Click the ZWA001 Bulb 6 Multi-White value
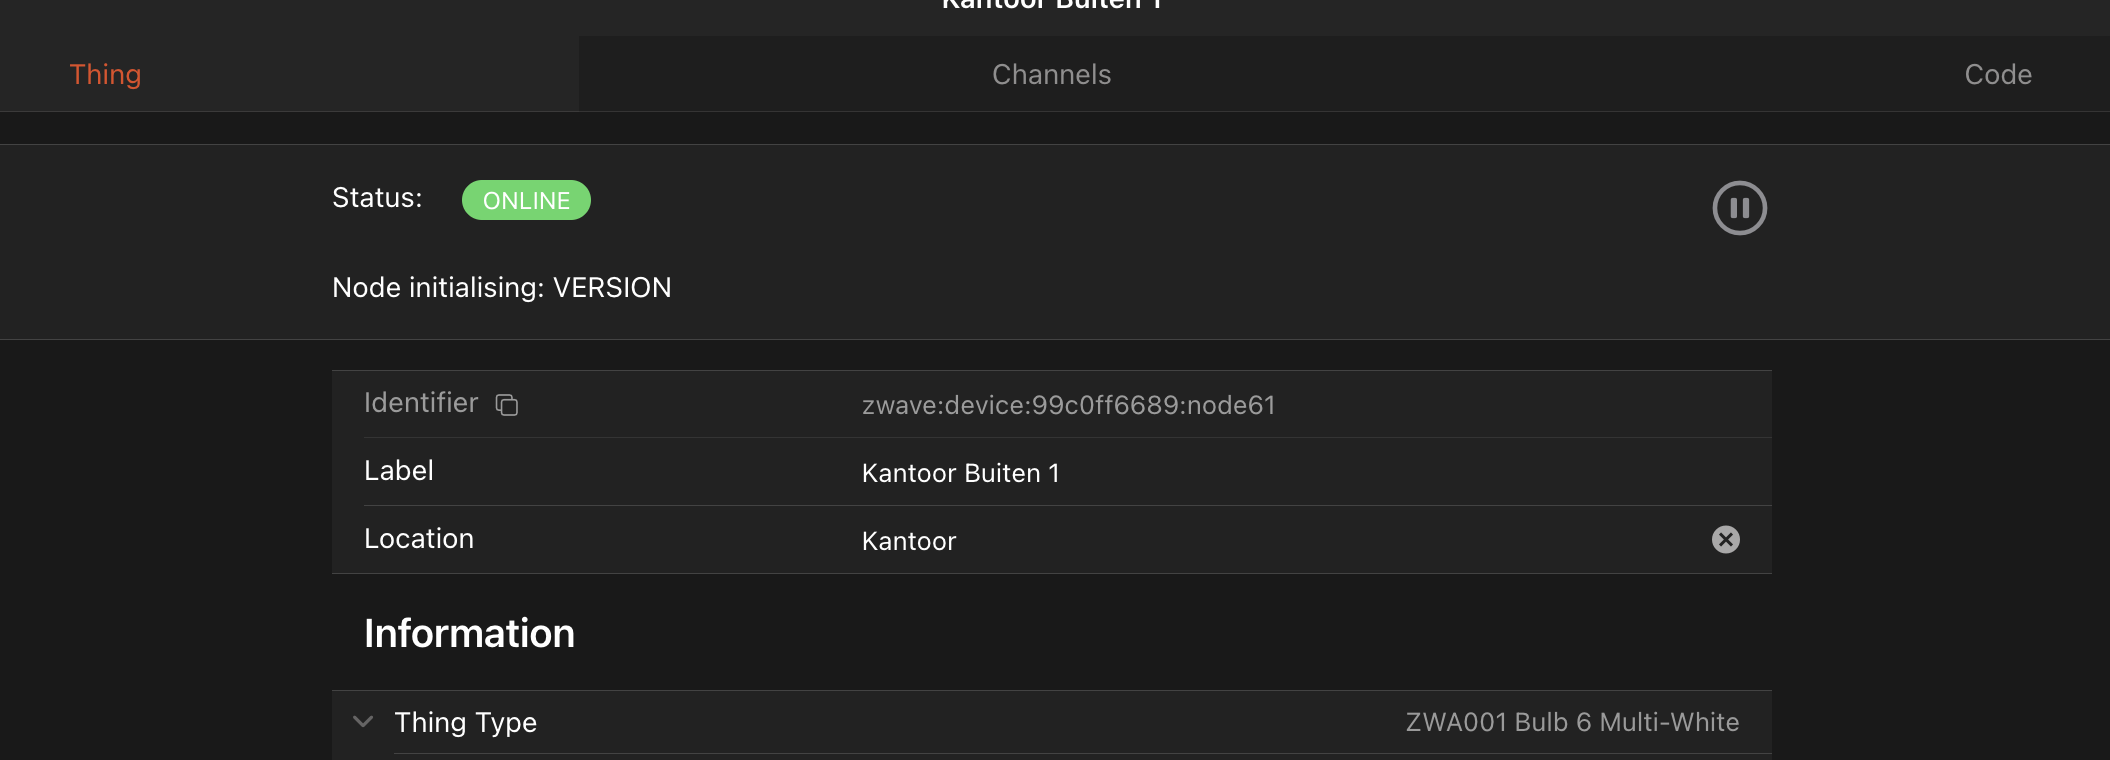The width and height of the screenshot is (2110, 760). (1571, 722)
